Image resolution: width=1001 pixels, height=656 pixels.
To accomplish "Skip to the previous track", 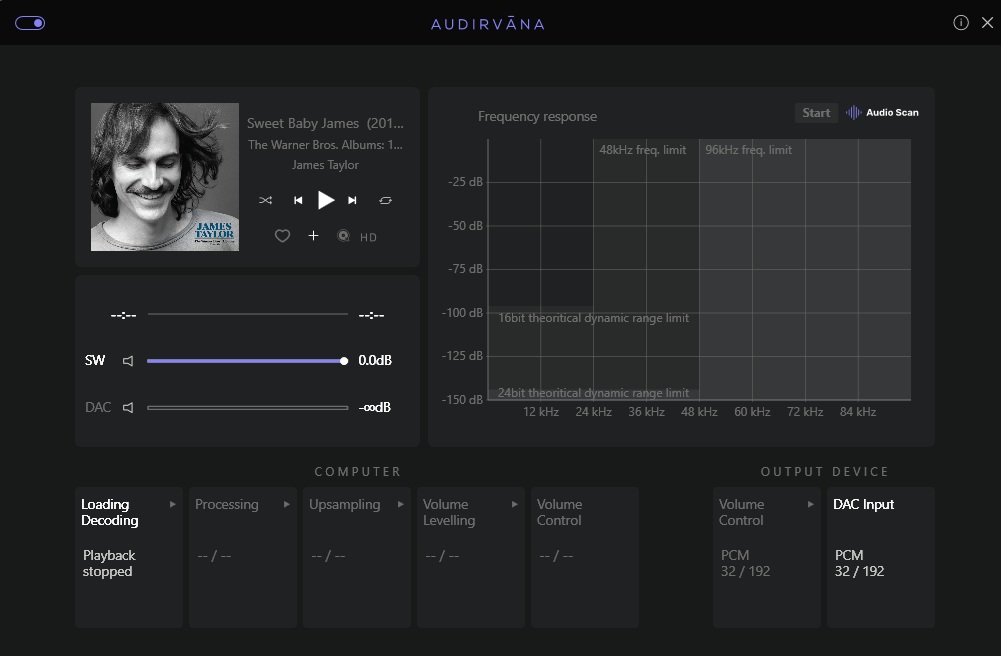I will [298, 200].
